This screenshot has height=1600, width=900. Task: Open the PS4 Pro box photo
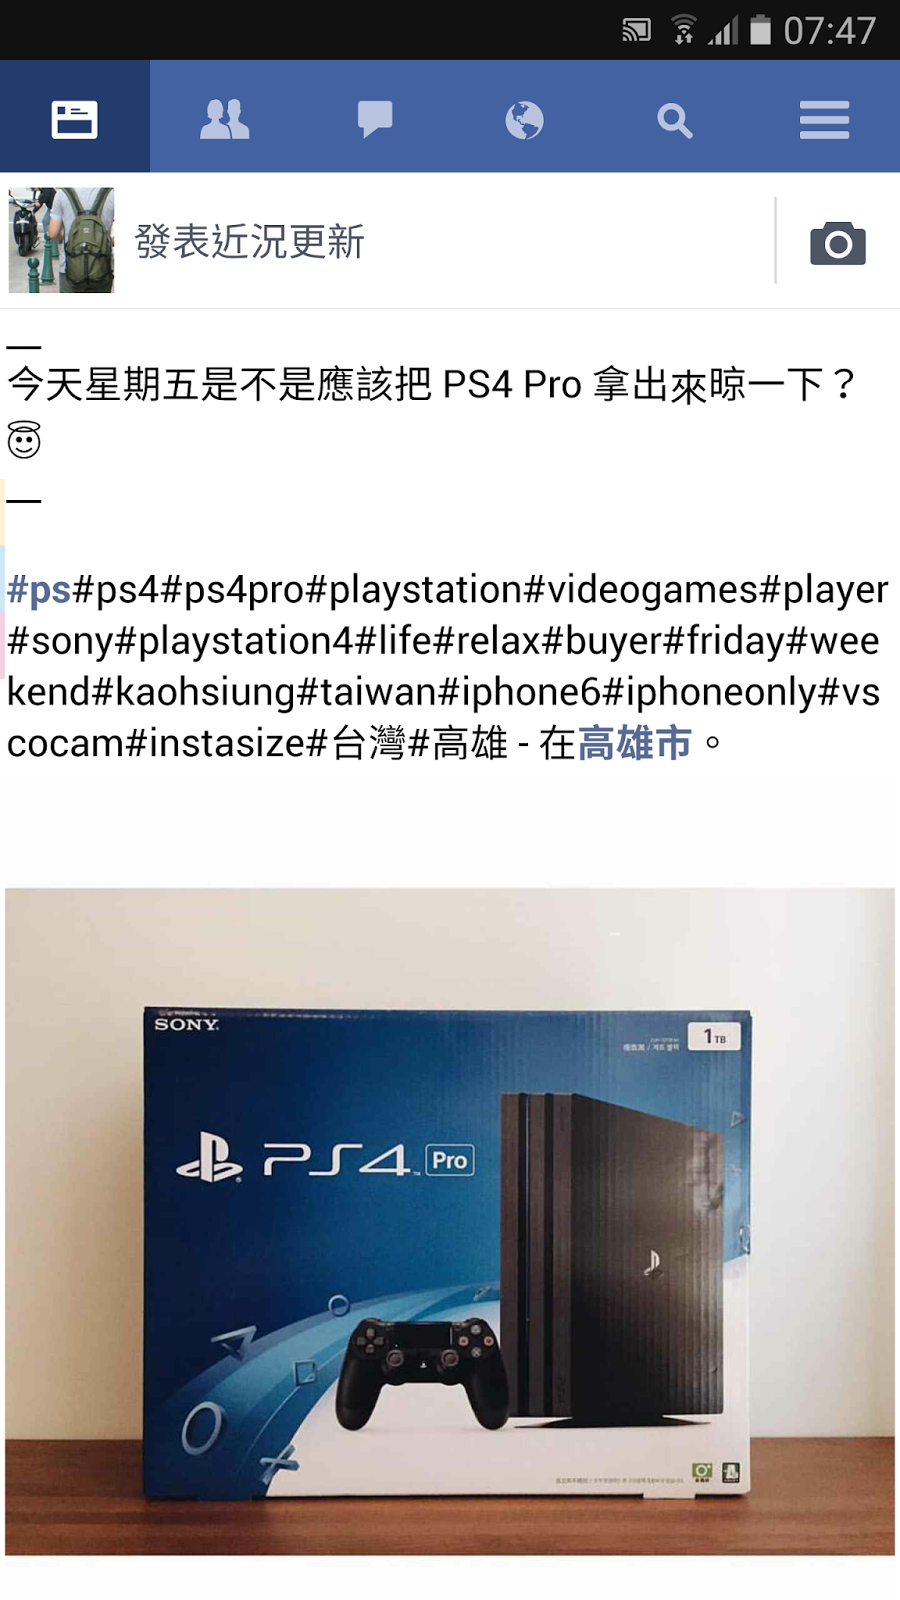[x=450, y=1221]
